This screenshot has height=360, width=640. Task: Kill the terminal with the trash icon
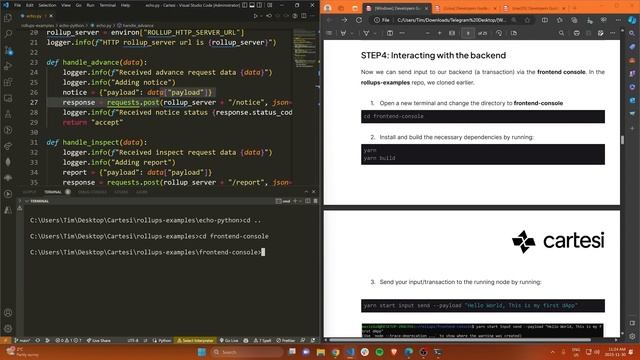point(315,201)
